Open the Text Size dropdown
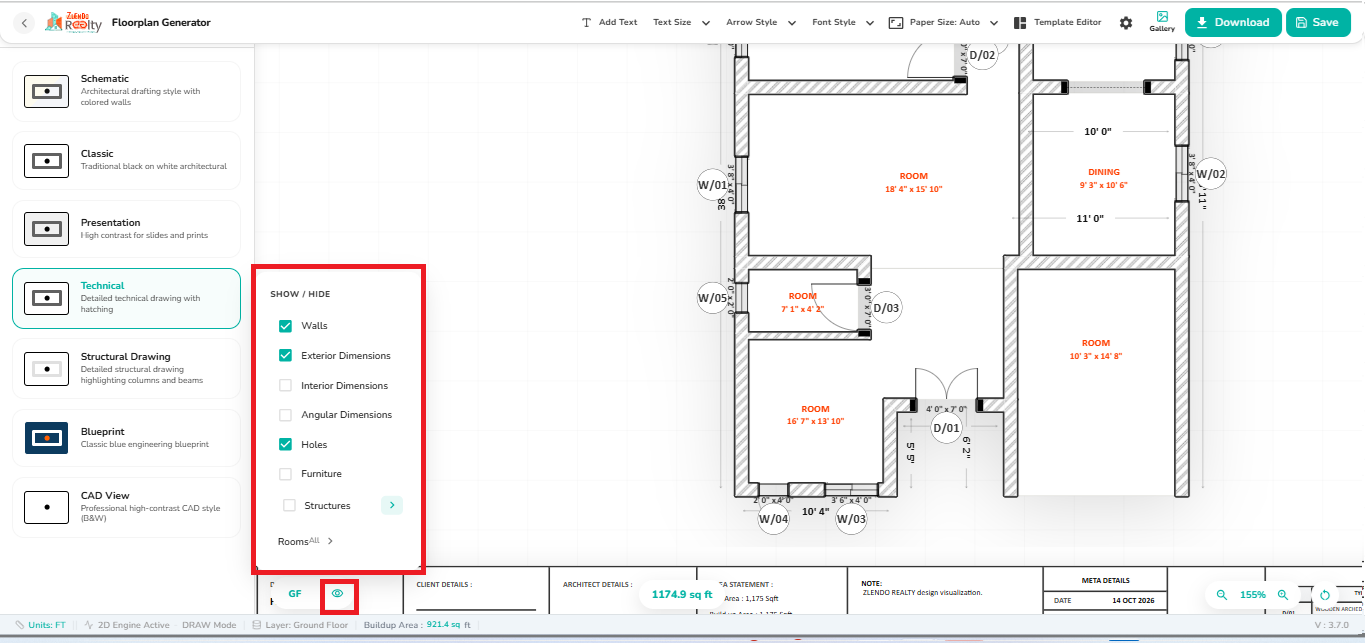Screen dimensions: 1365x643 [x=681, y=22]
